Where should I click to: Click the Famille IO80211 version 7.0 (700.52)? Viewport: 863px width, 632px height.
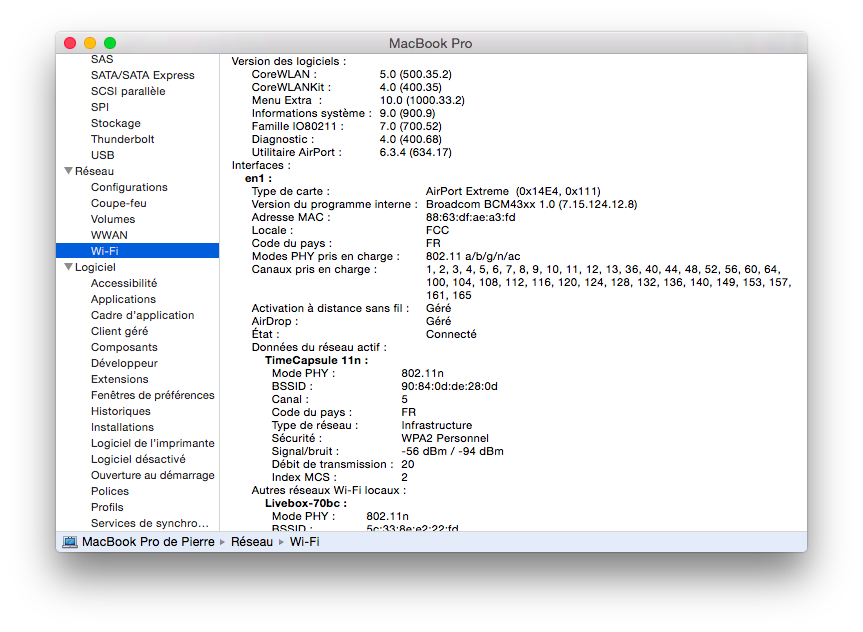(x=410, y=126)
